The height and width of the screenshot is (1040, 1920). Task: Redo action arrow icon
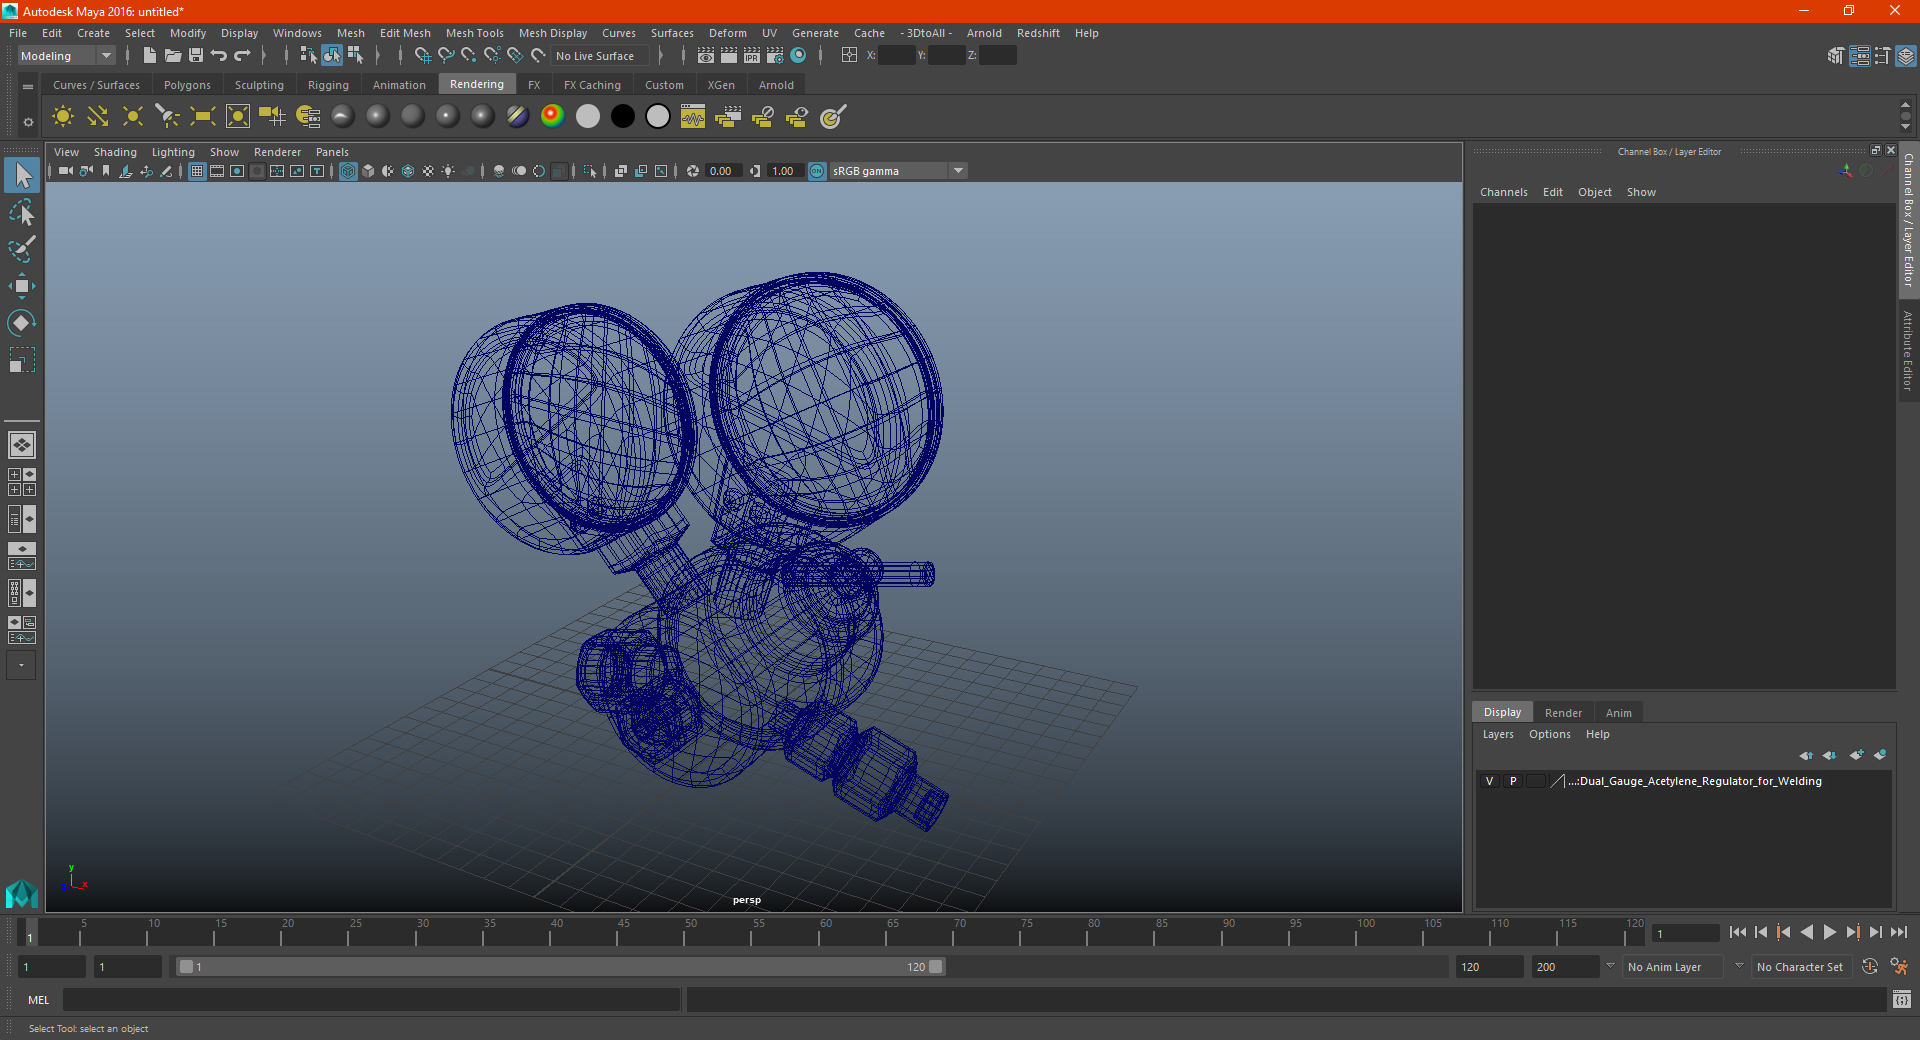coord(242,55)
